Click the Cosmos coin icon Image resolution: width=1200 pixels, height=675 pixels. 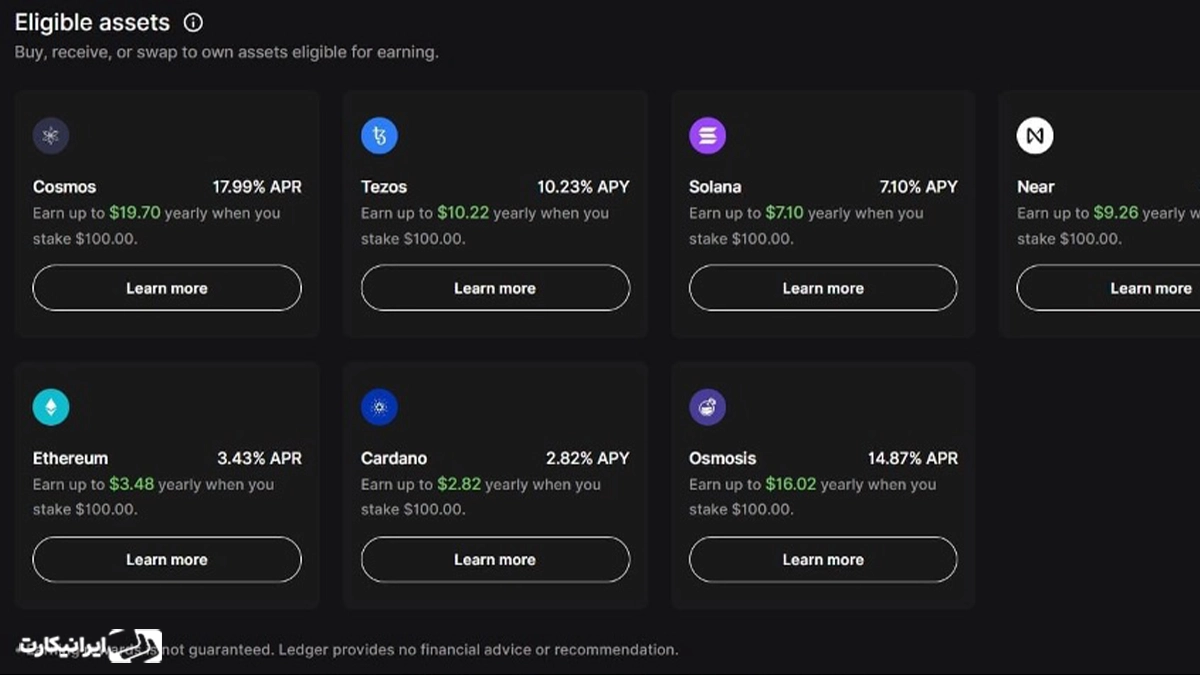pos(51,135)
